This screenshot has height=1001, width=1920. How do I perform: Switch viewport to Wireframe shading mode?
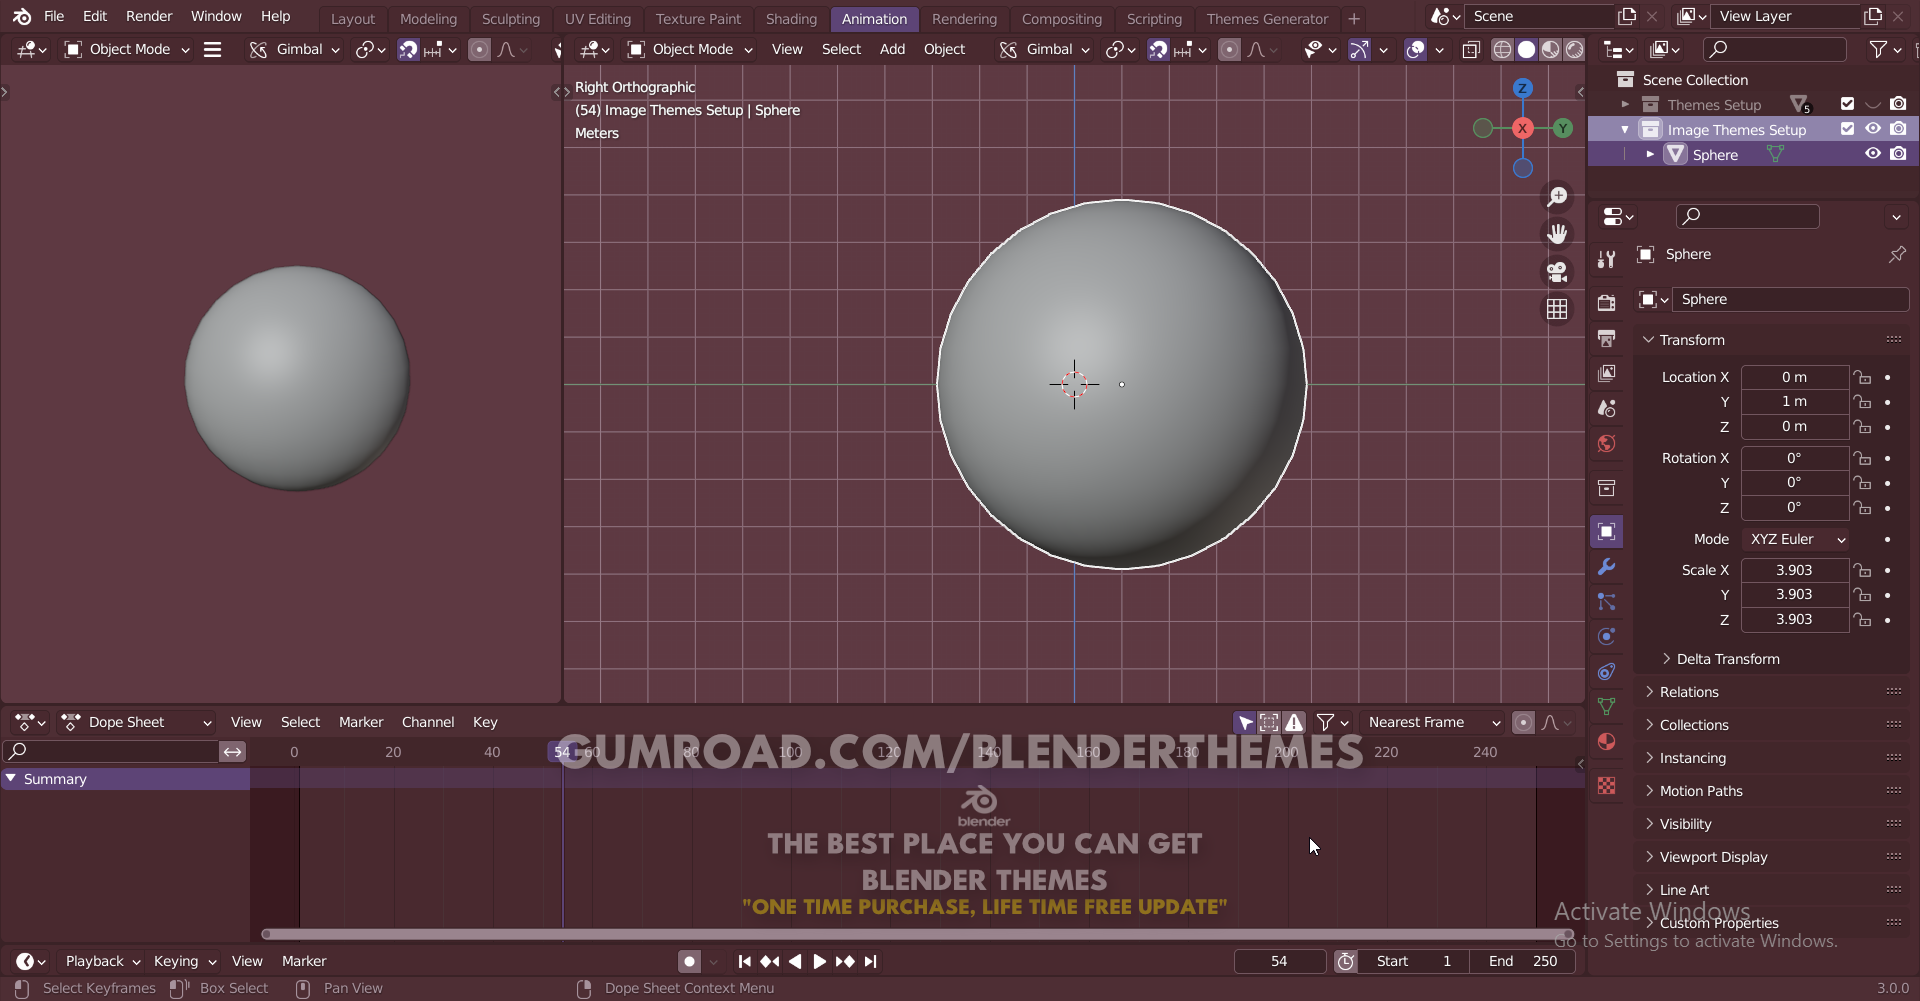click(1503, 49)
